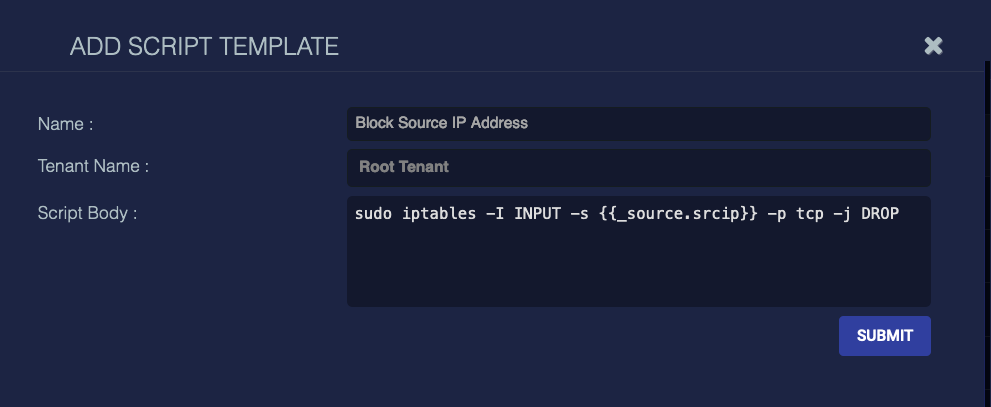Place cursor on the '-I' flag
The image size is (991, 407).
(x=494, y=214)
